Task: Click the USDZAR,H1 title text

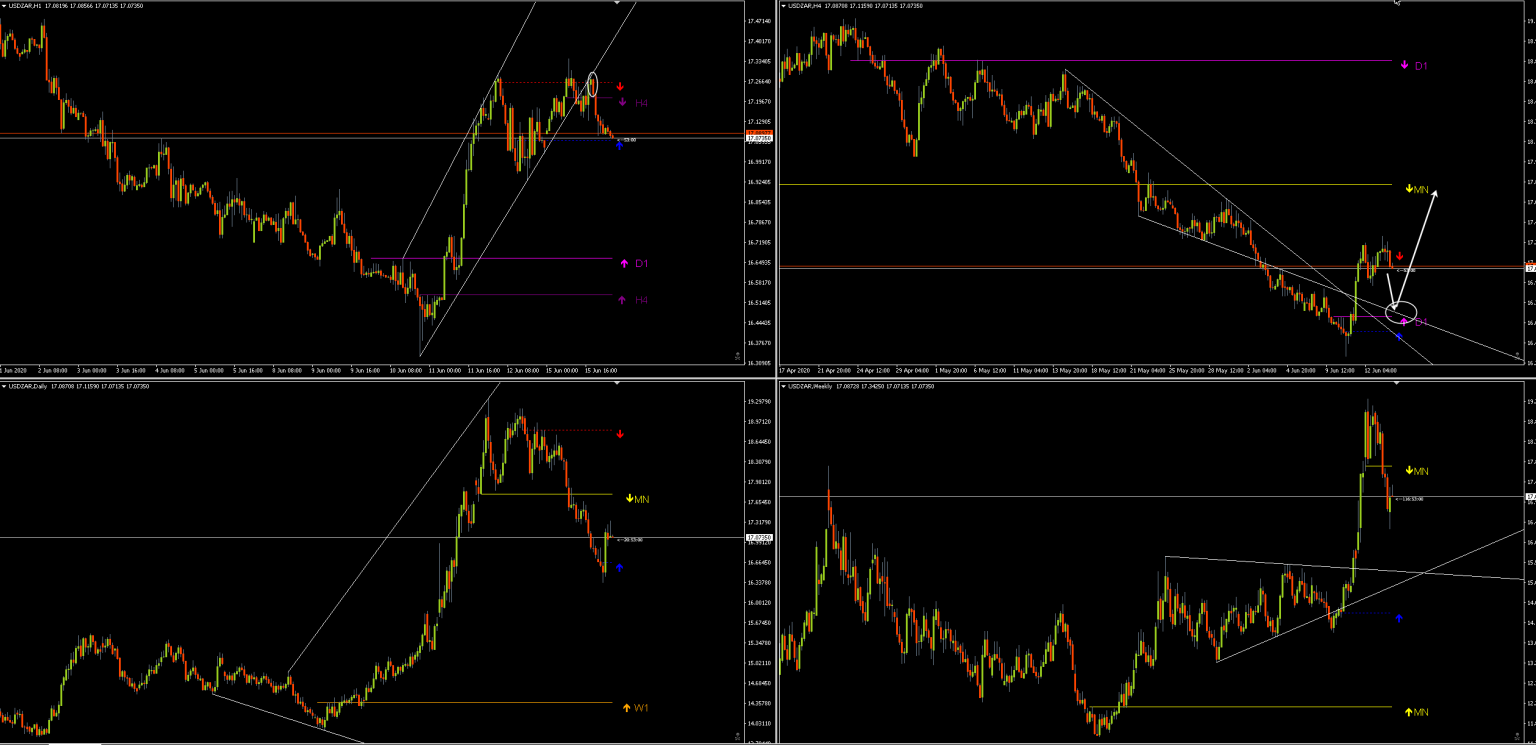Action: [x=25, y=6]
